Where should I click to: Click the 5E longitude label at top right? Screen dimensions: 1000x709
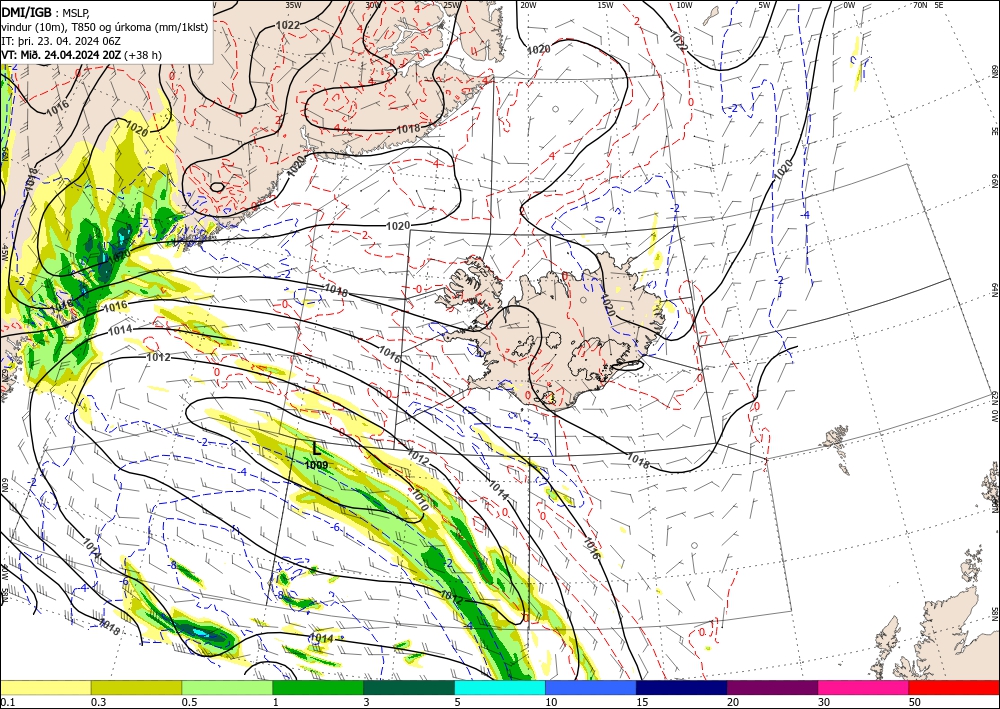[x=939, y=4]
